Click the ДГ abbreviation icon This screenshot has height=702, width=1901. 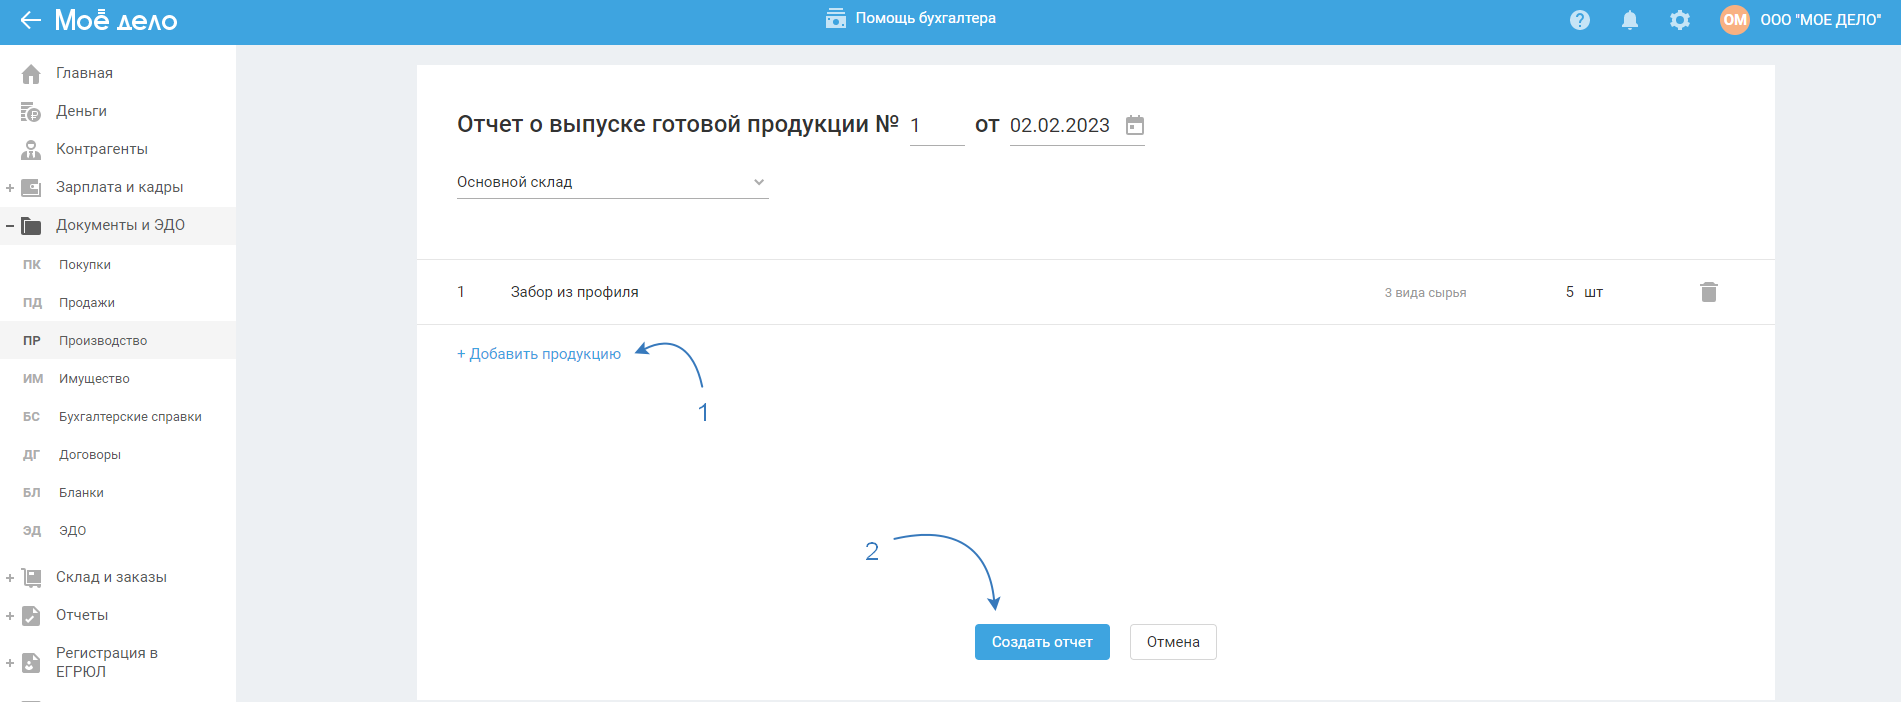(x=32, y=455)
